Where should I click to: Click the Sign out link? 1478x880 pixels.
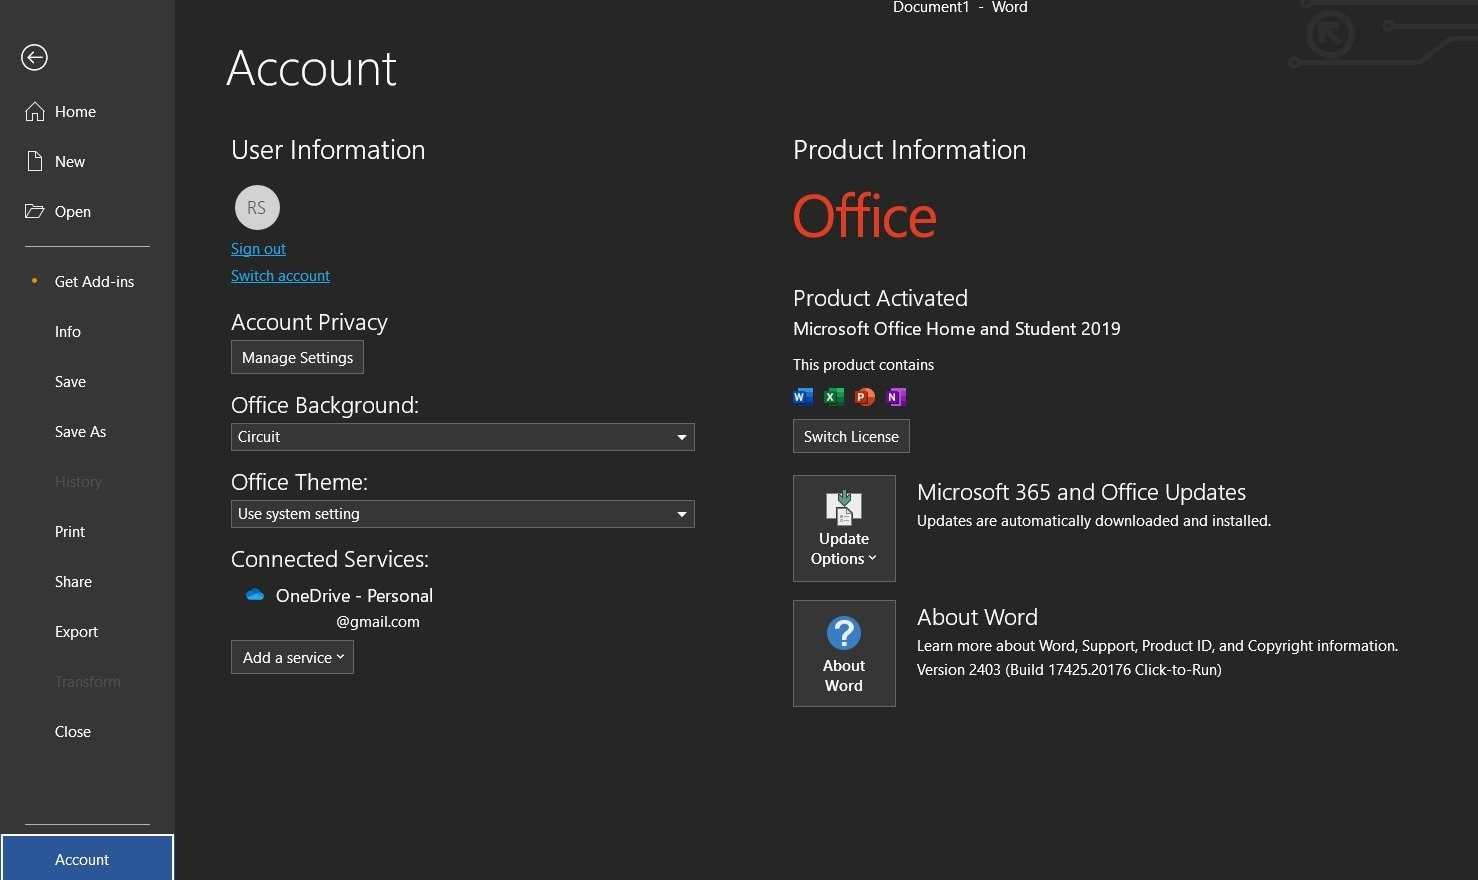point(258,248)
